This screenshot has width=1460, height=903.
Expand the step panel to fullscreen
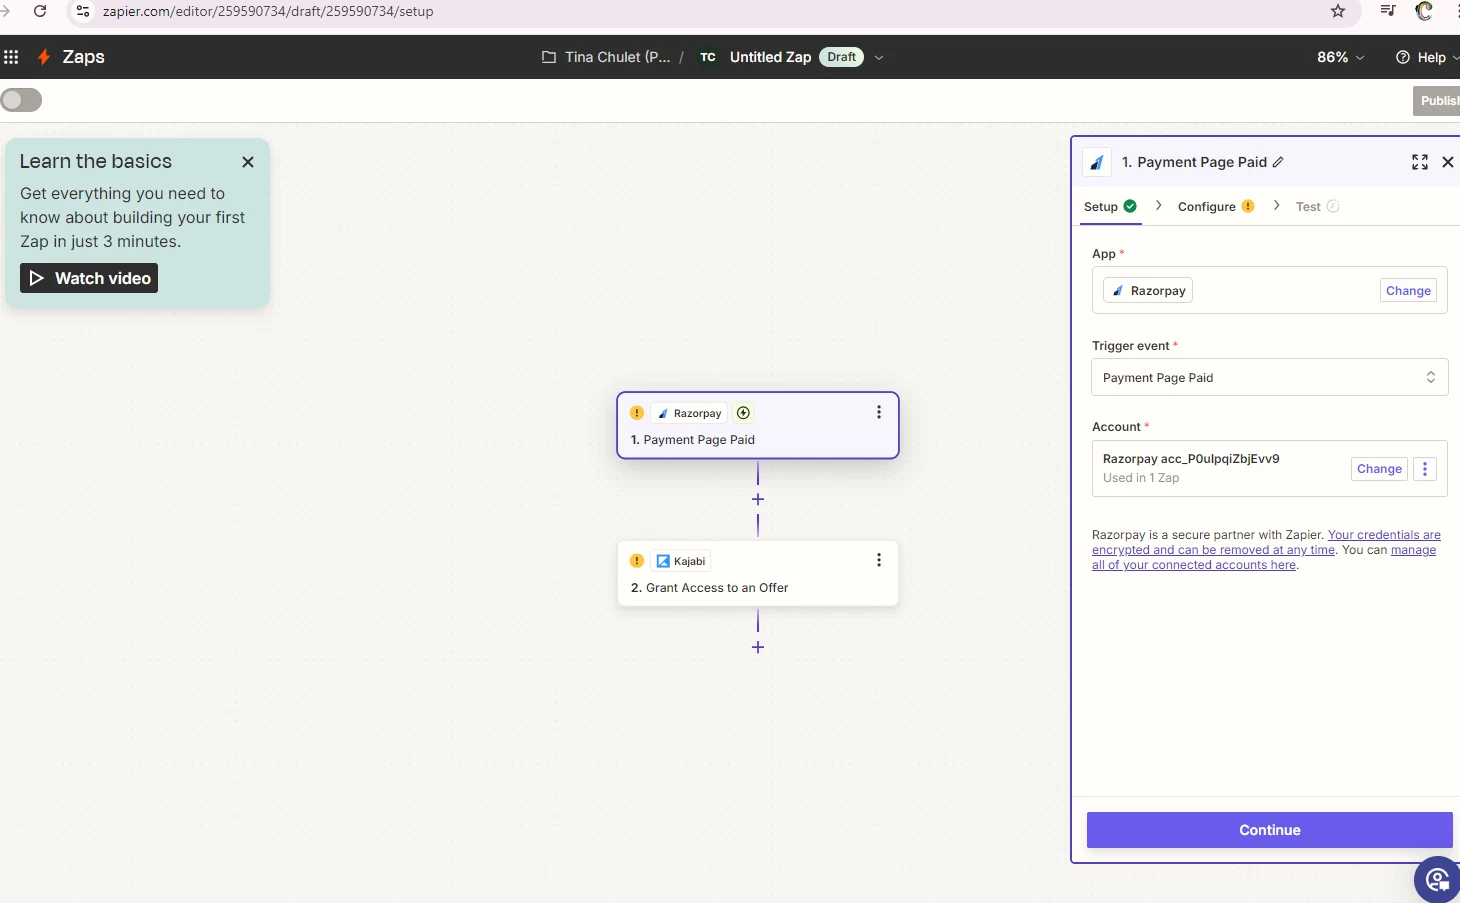coord(1420,162)
